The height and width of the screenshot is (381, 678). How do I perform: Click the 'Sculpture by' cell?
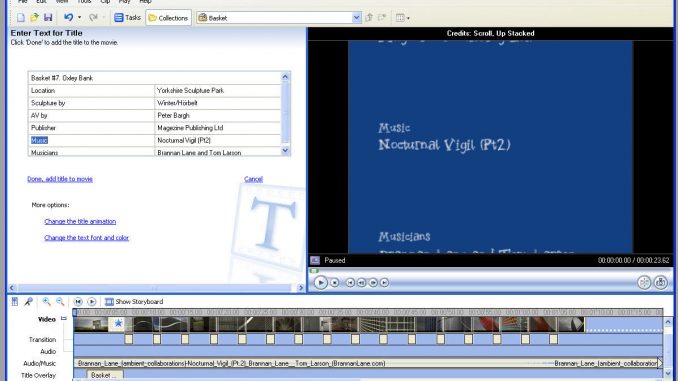[91, 103]
